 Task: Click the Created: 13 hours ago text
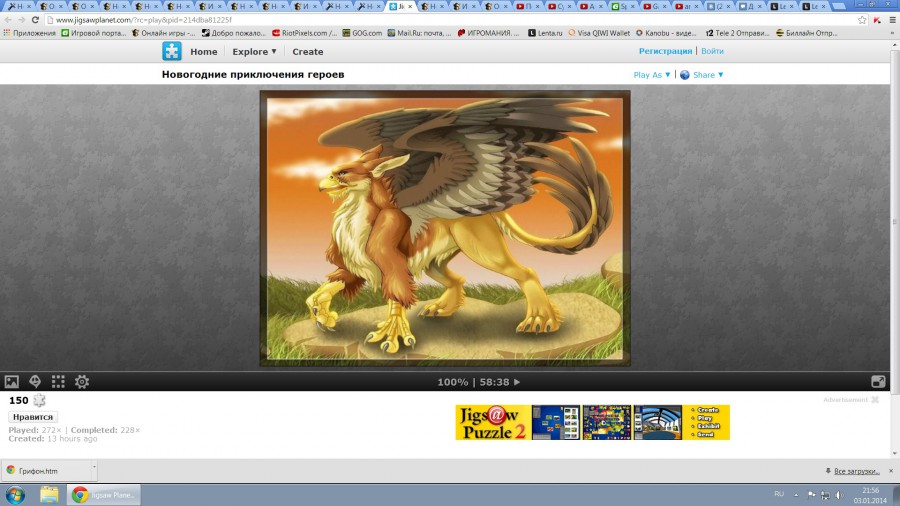point(53,439)
